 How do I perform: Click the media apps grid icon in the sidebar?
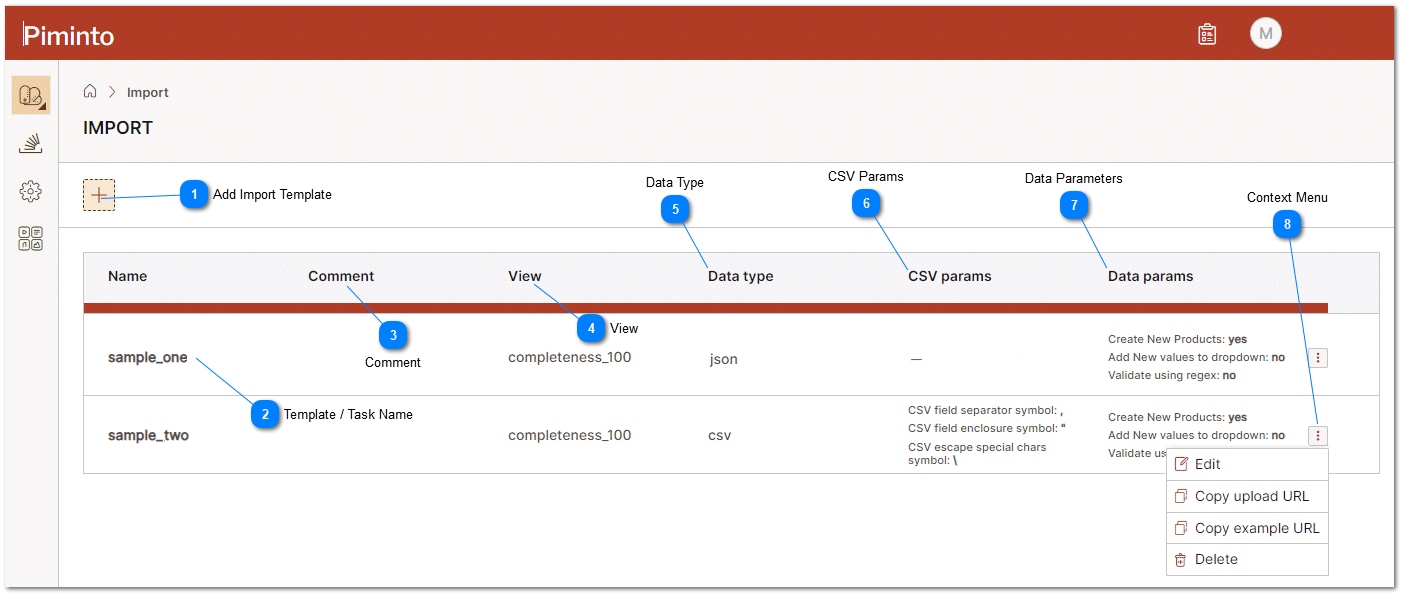[30, 238]
